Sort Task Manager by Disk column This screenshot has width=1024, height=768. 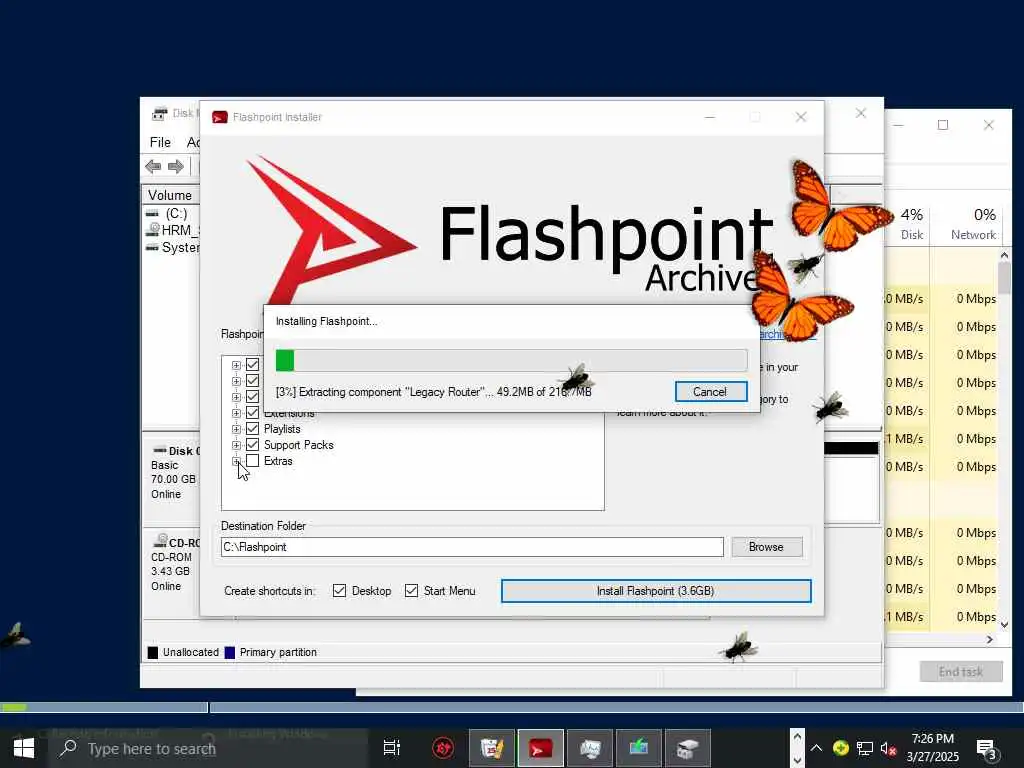[x=912, y=224]
